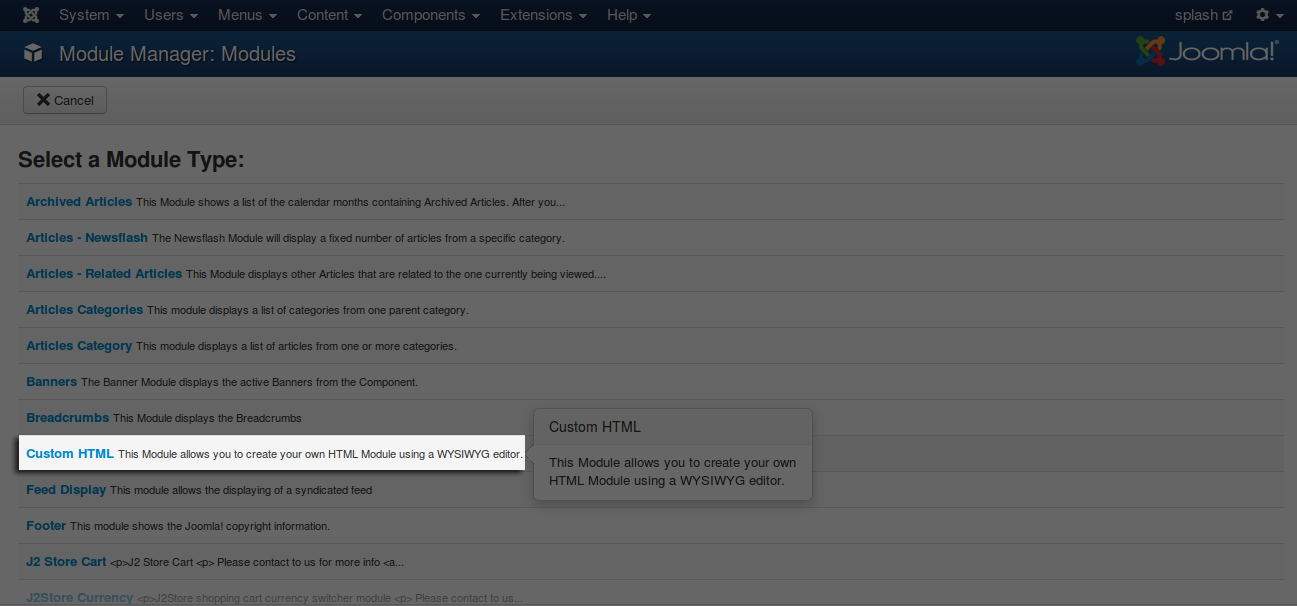
Task: Open the Content menu
Action: (329, 15)
